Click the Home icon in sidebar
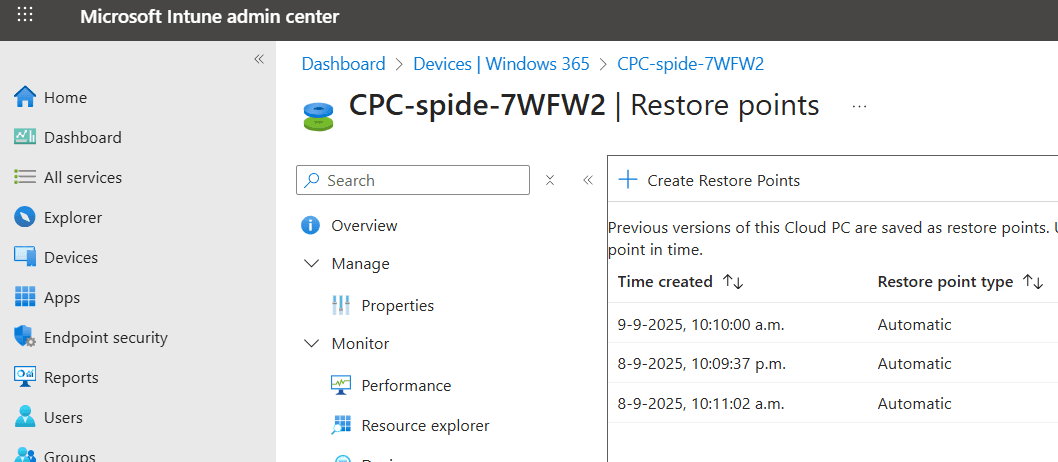 tap(25, 97)
